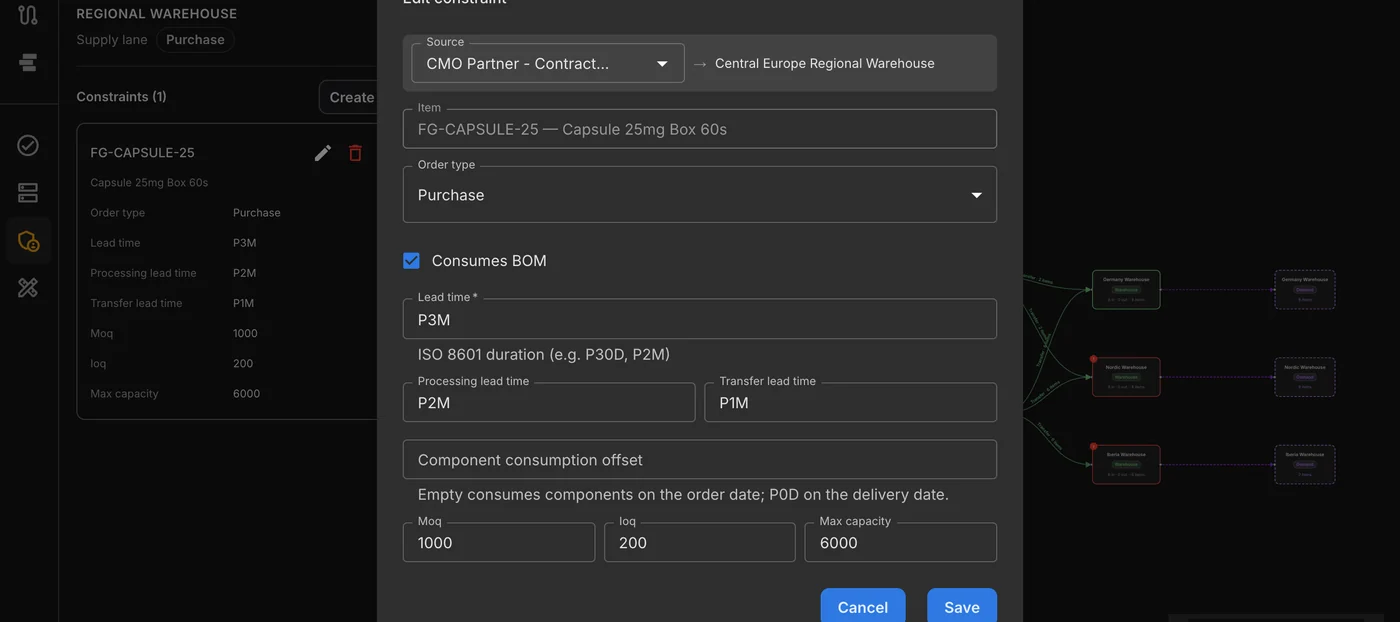Click the 200 Ioq value in card
Image resolution: width=1400 pixels, height=622 pixels.
tap(243, 364)
